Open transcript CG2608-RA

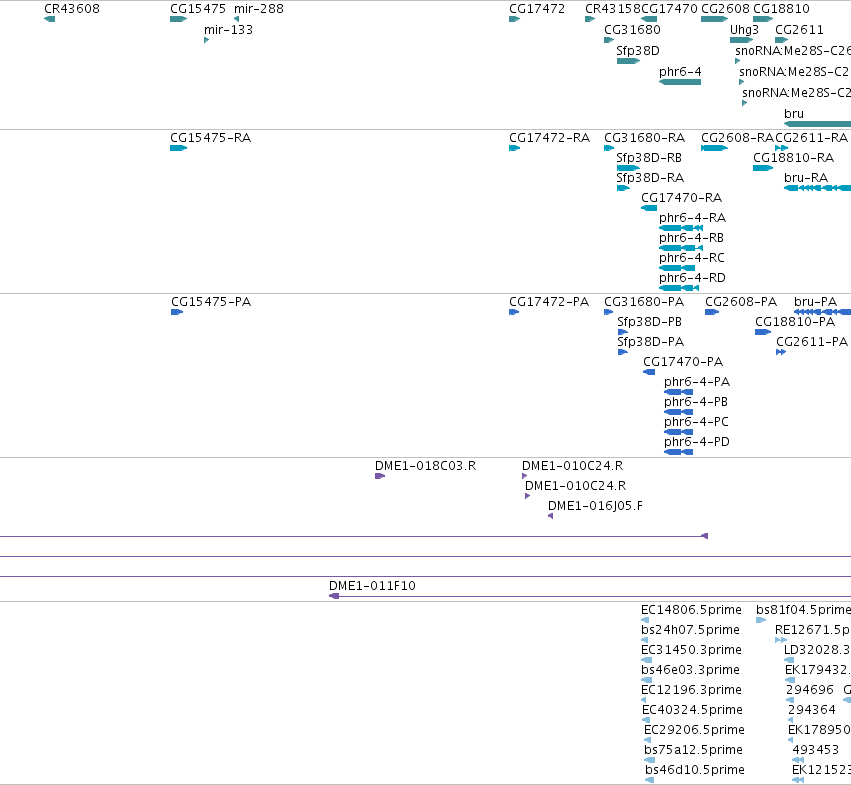click(x=737, y=138)
